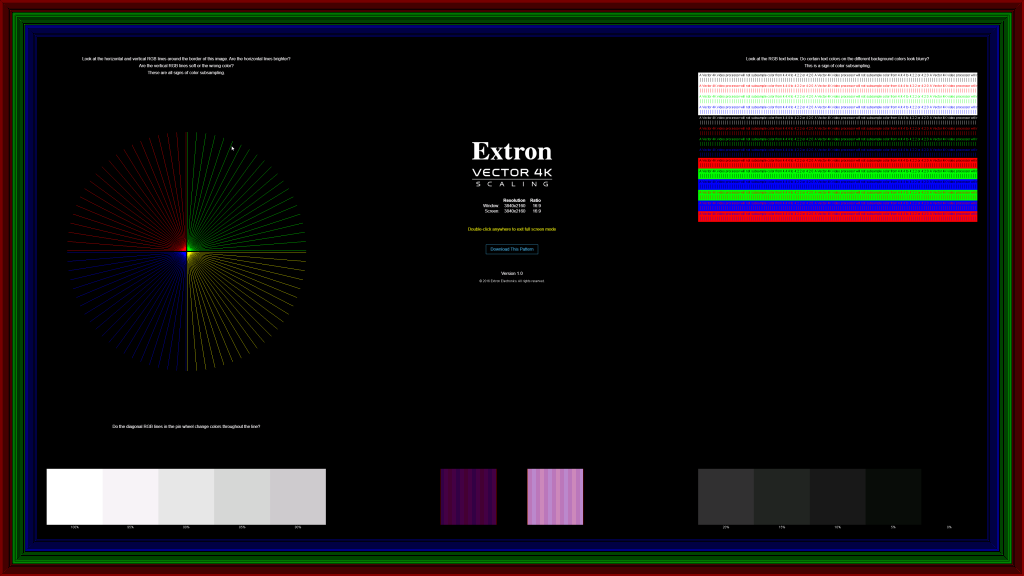This screenshot has height=576, width=1024.
Task: Click the dark purple striped test patch
Action: (468, 496)
